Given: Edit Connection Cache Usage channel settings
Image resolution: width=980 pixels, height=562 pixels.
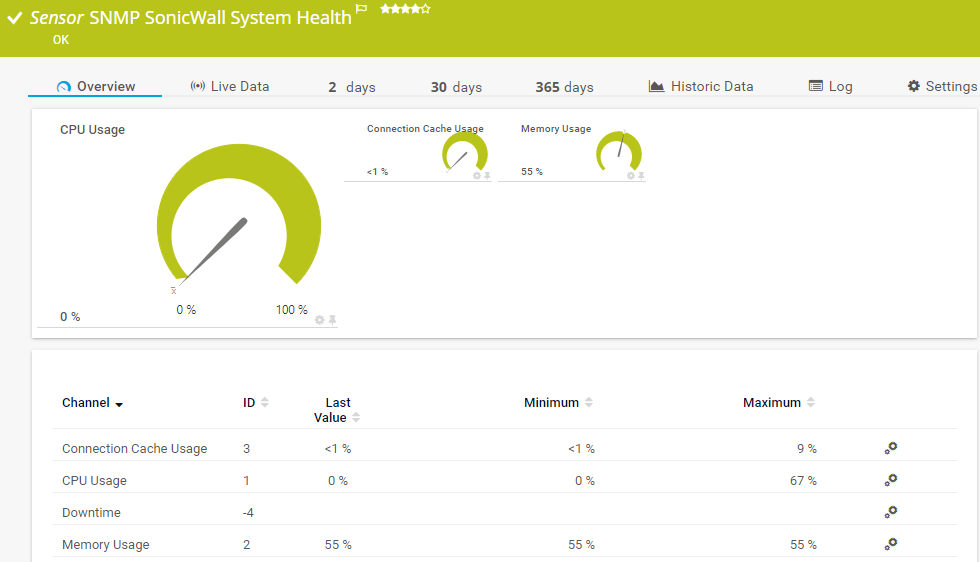Looking at the screenshot, I should tap(890, 448).
